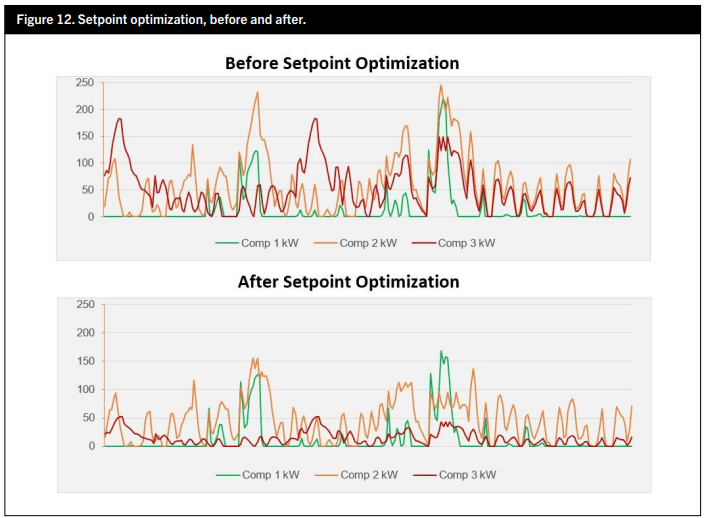Toggle Comp 2 kW legend in Before chart

368,243
